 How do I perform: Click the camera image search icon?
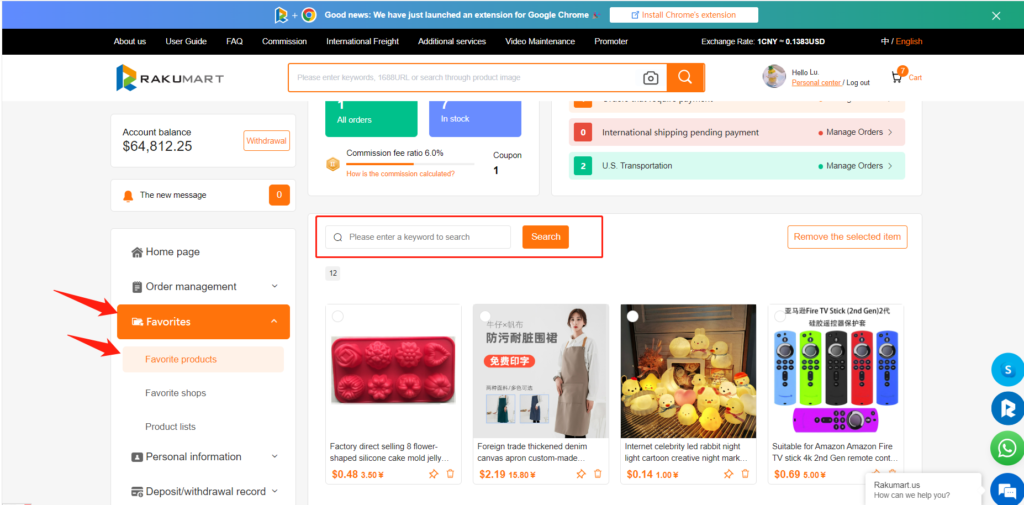point(650,78)
